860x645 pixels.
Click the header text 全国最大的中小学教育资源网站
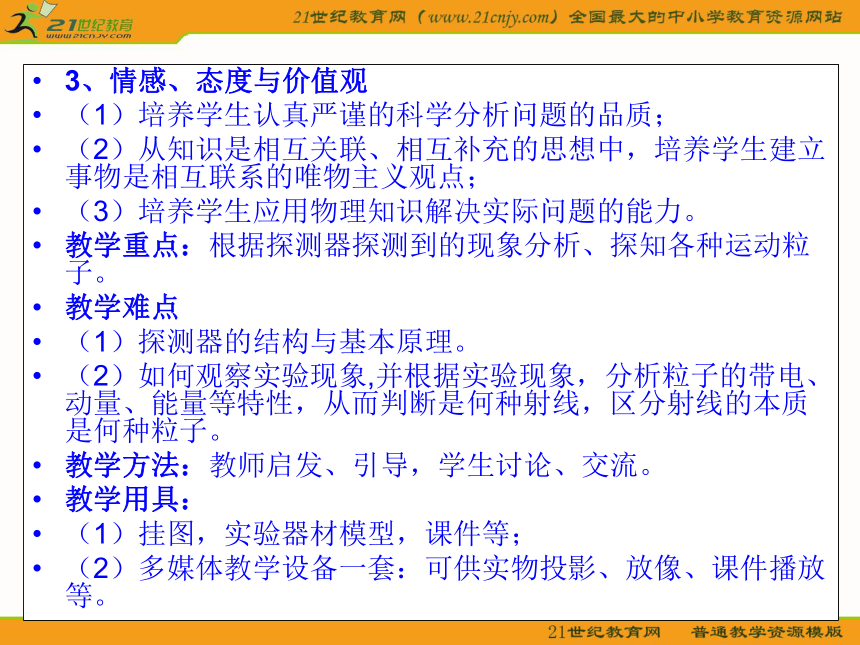click(x=705, y=17)
